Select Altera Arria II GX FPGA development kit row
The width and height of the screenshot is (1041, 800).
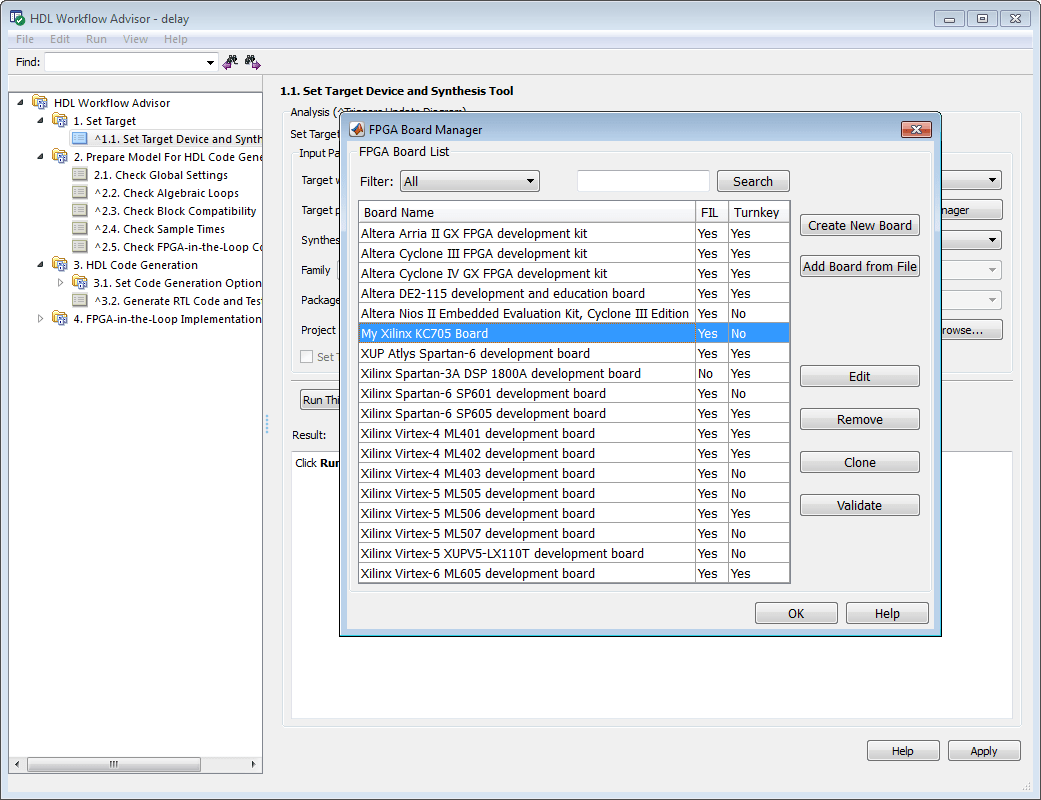[x=574, y=234]
